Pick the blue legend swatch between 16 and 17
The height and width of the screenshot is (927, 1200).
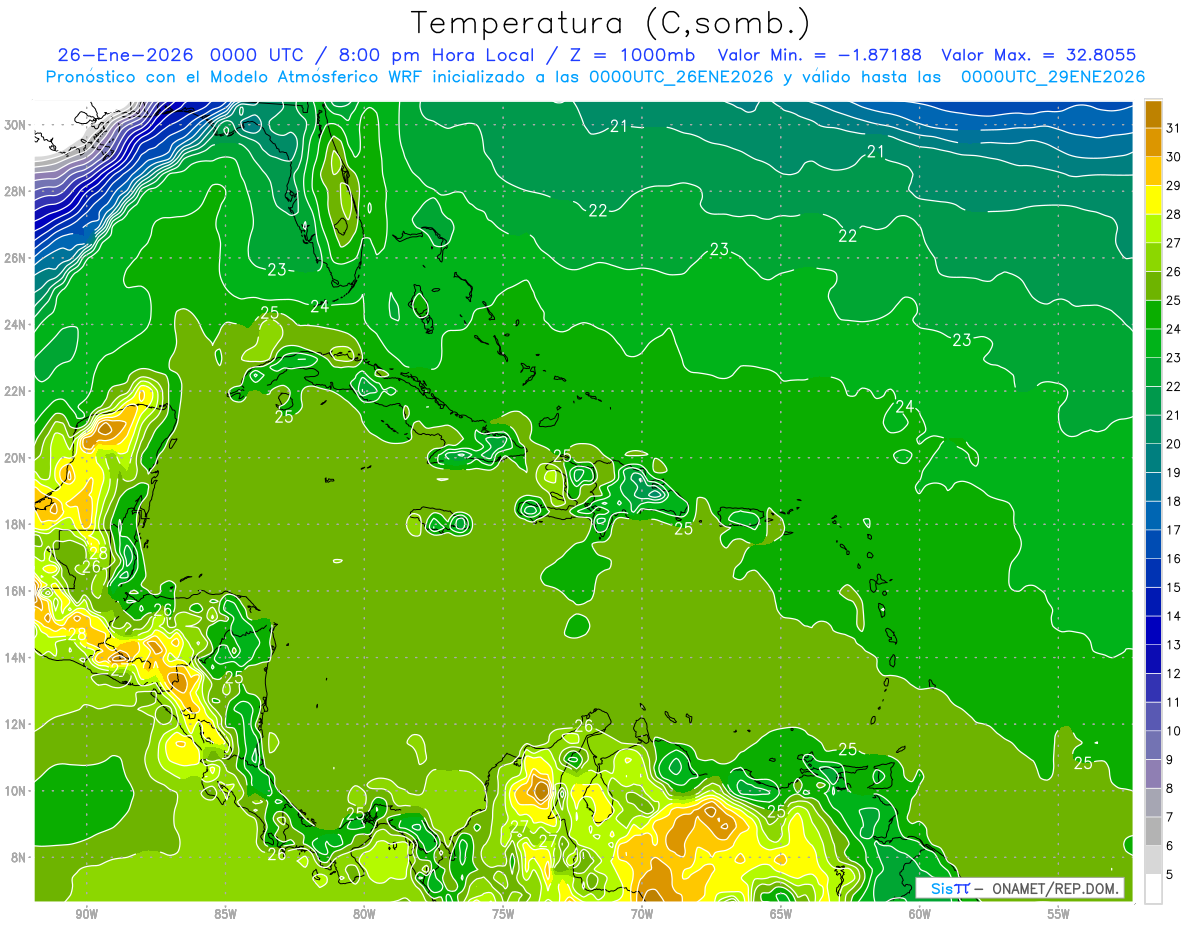(1153, 544)
